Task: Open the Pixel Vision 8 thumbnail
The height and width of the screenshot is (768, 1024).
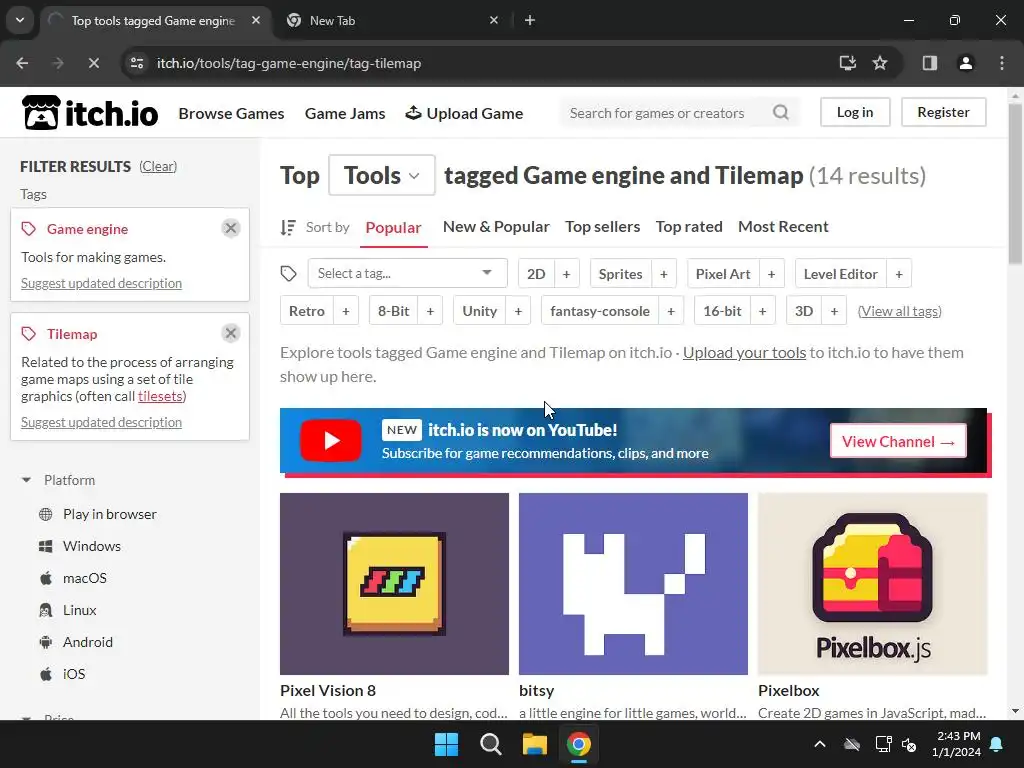Action: tap(394, 583)
